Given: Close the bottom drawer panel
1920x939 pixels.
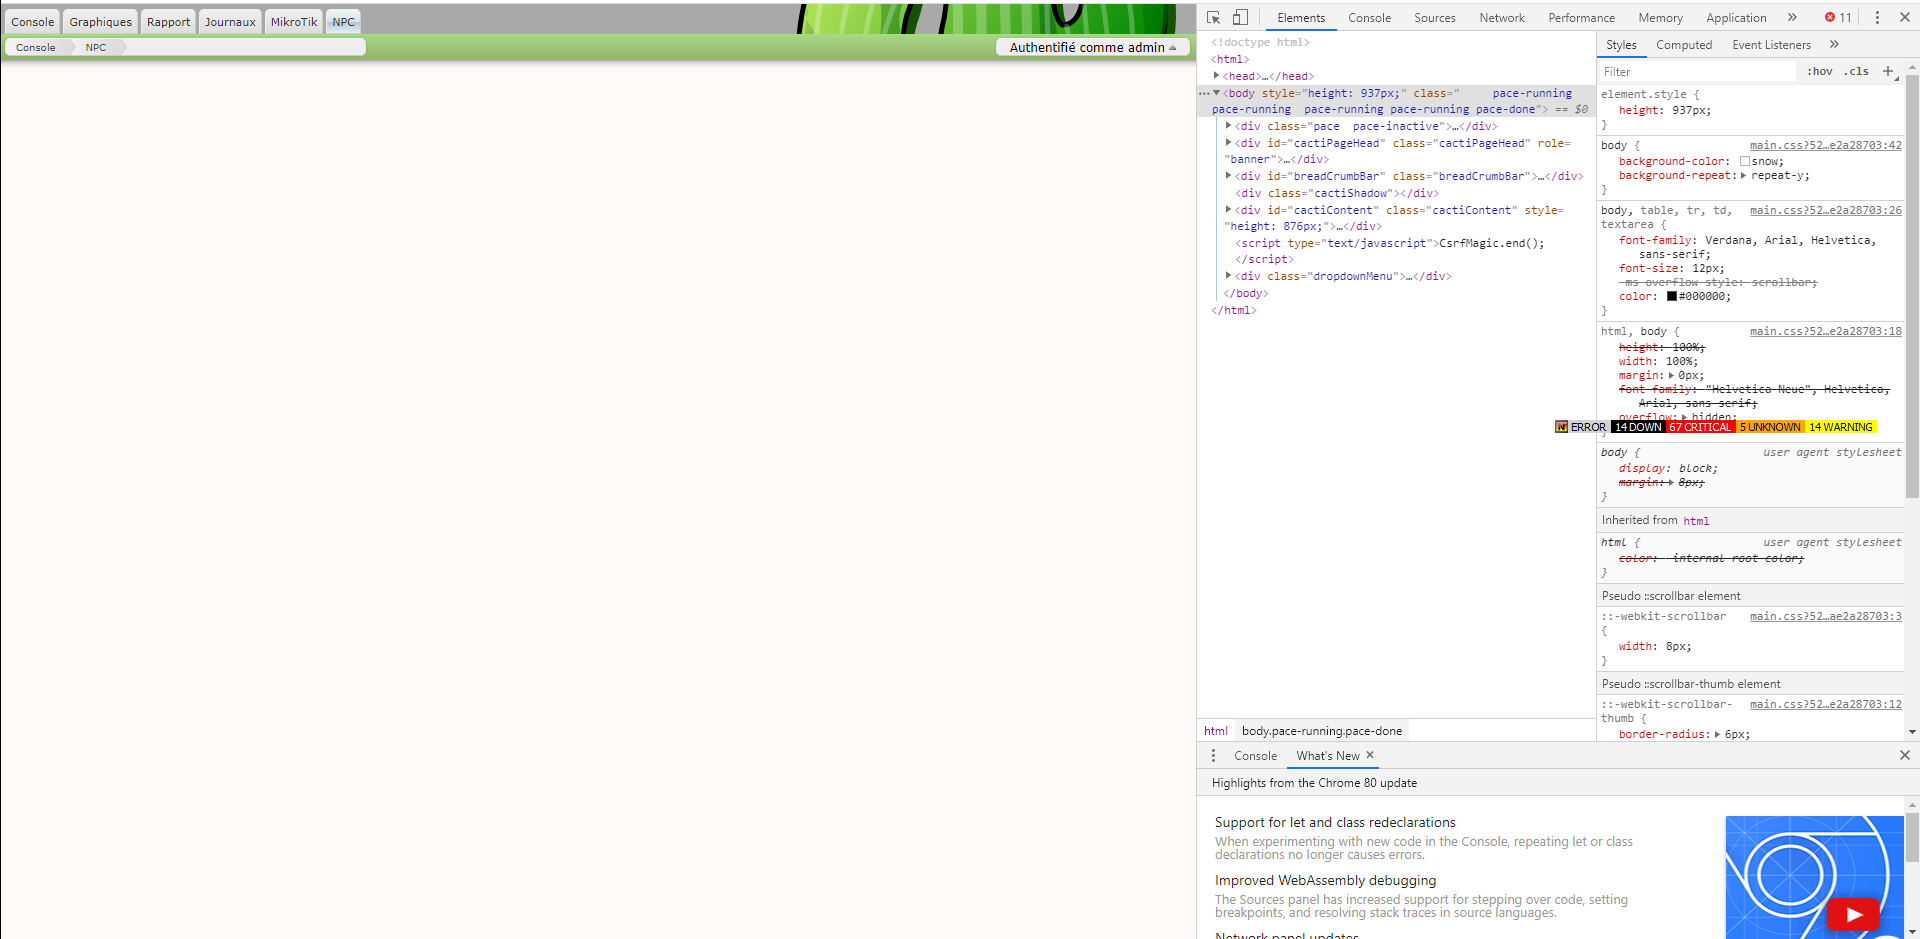Looking at the screenshot, I should tap(1905, 755).
